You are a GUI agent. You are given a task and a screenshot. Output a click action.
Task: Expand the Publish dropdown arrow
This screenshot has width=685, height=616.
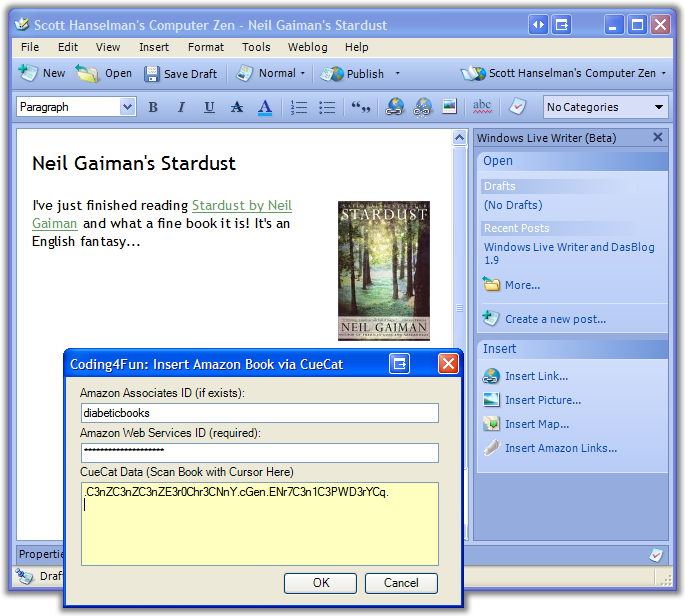coord(398,73)
